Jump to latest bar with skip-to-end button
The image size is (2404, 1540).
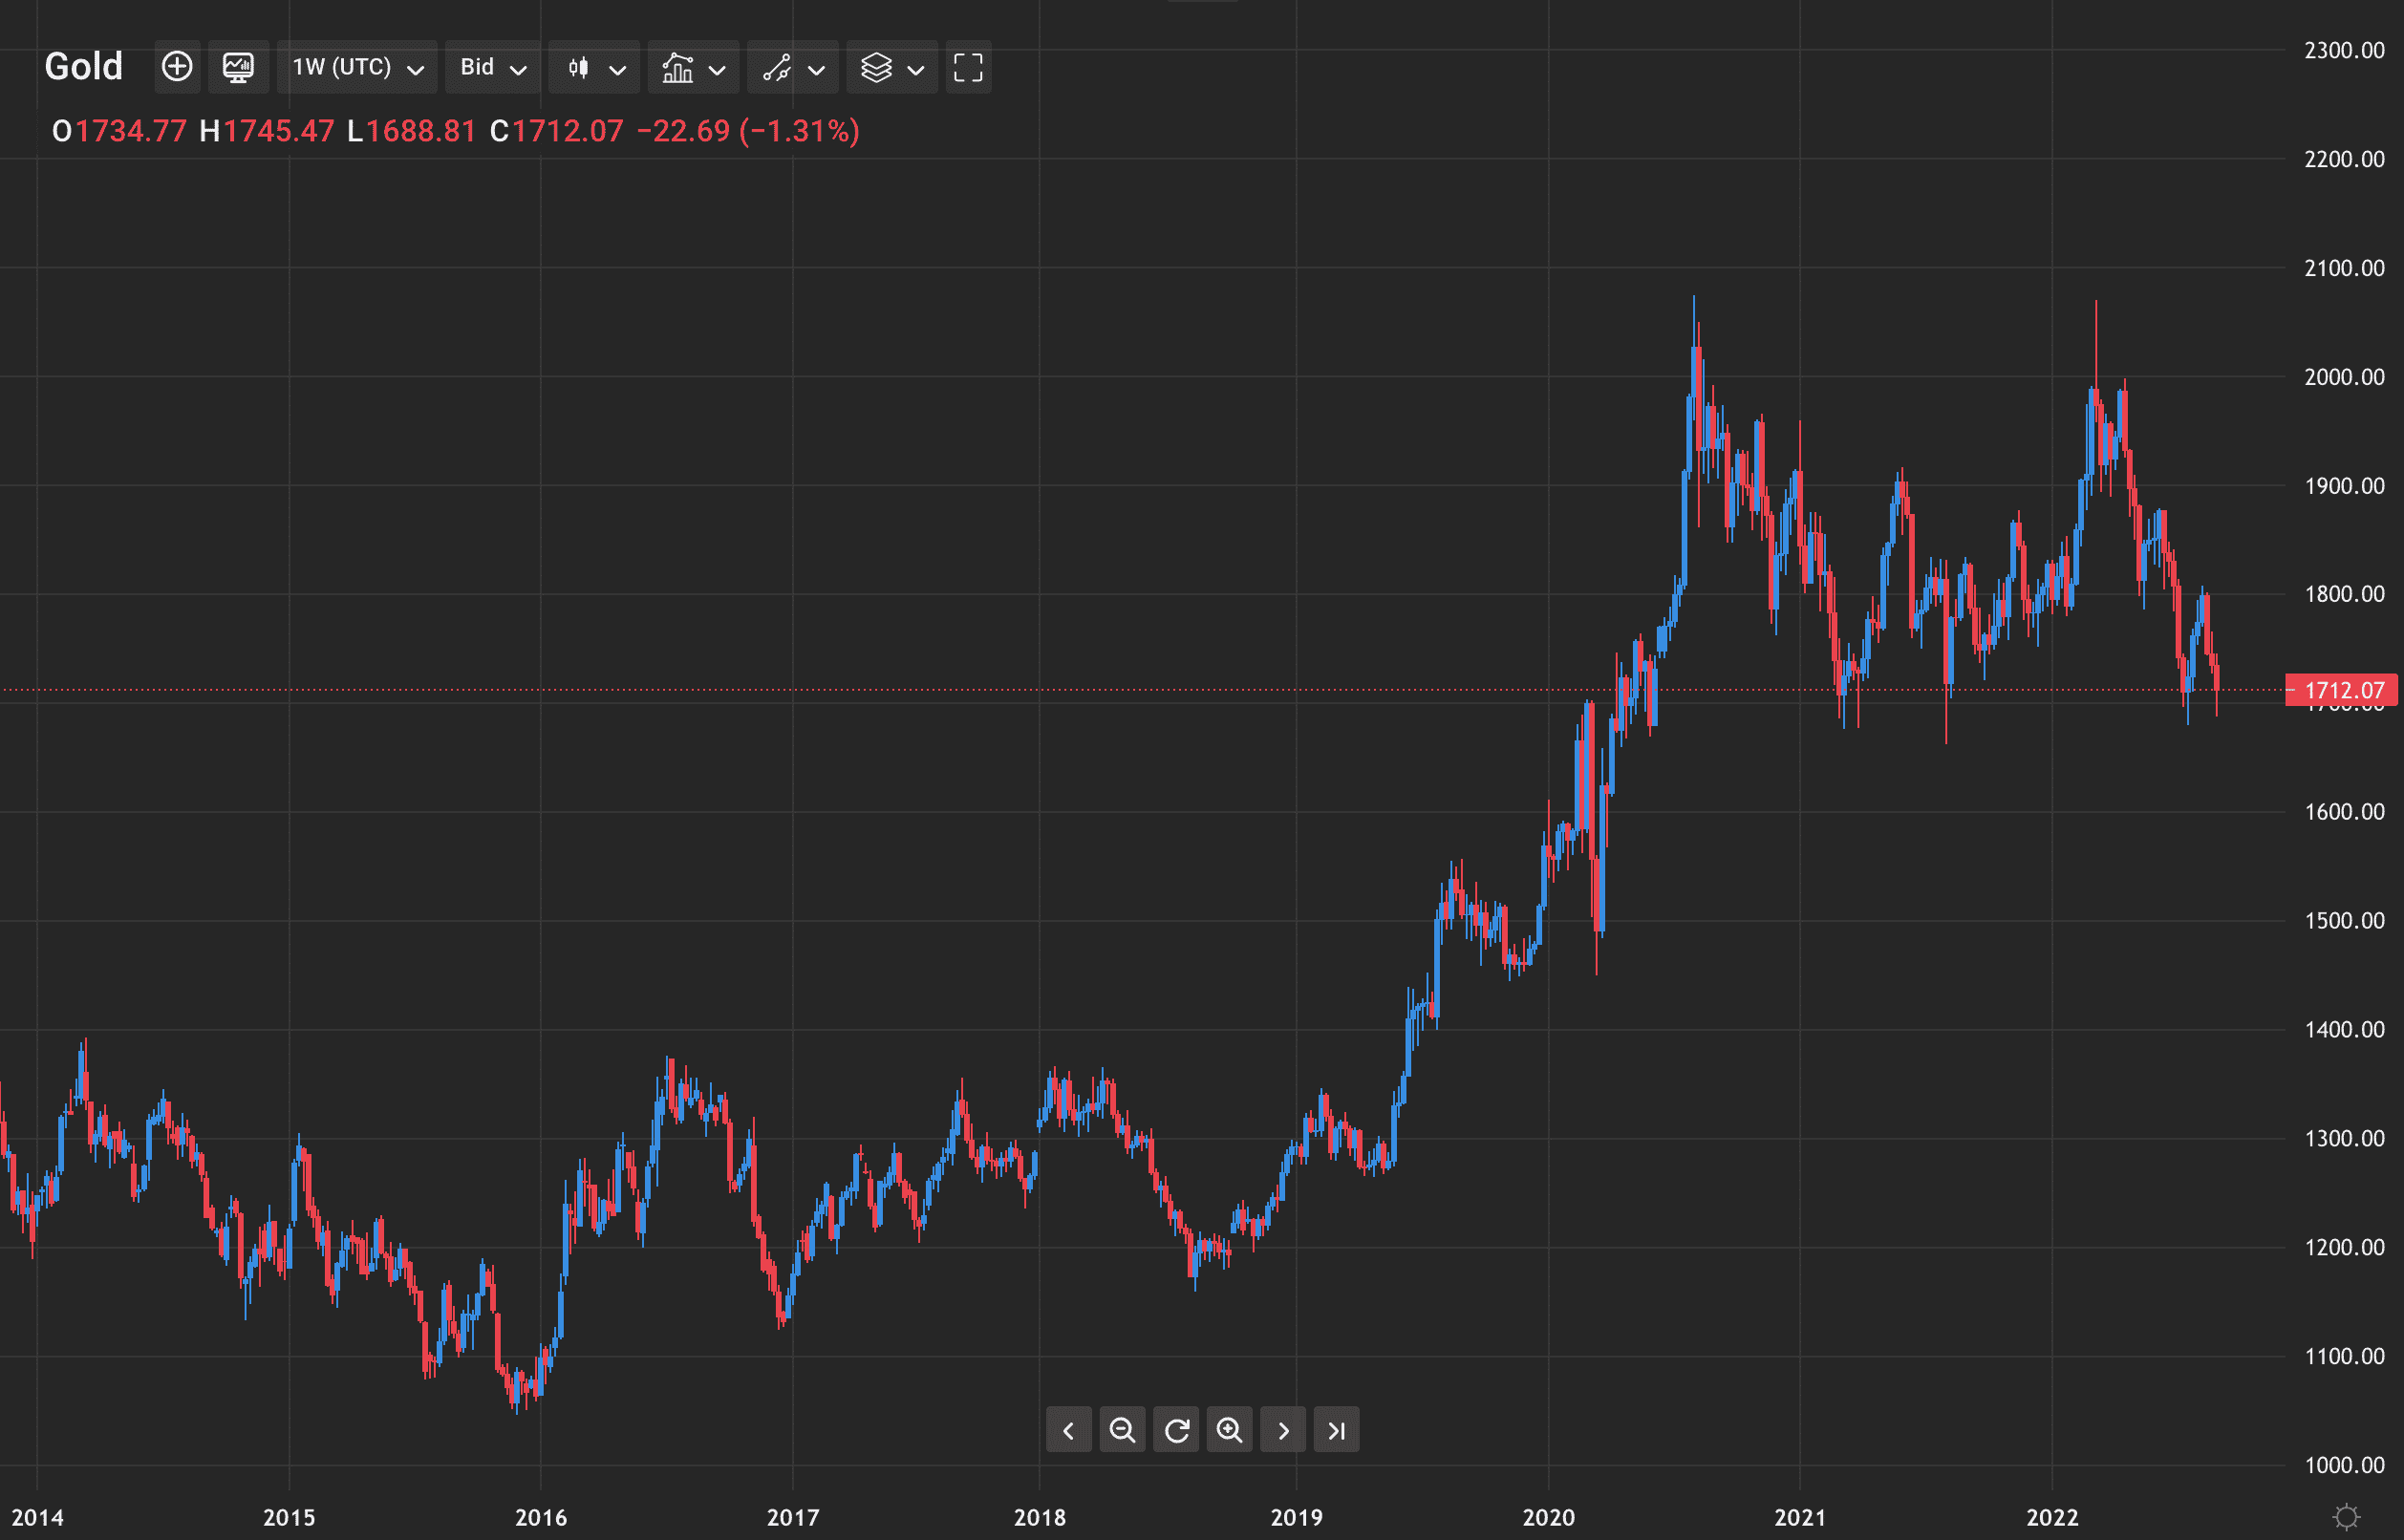1336,1430
